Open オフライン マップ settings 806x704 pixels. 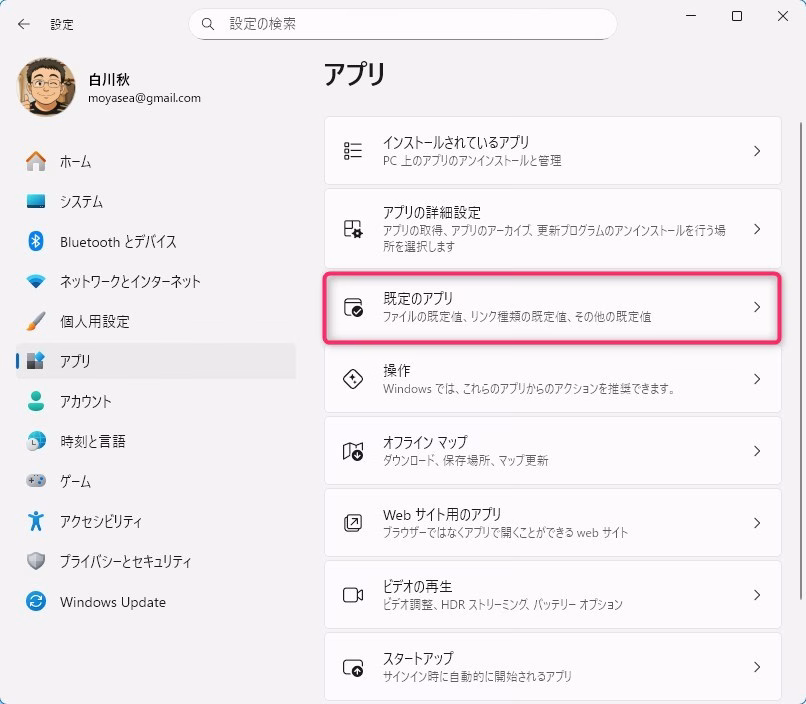coord(553,451)
